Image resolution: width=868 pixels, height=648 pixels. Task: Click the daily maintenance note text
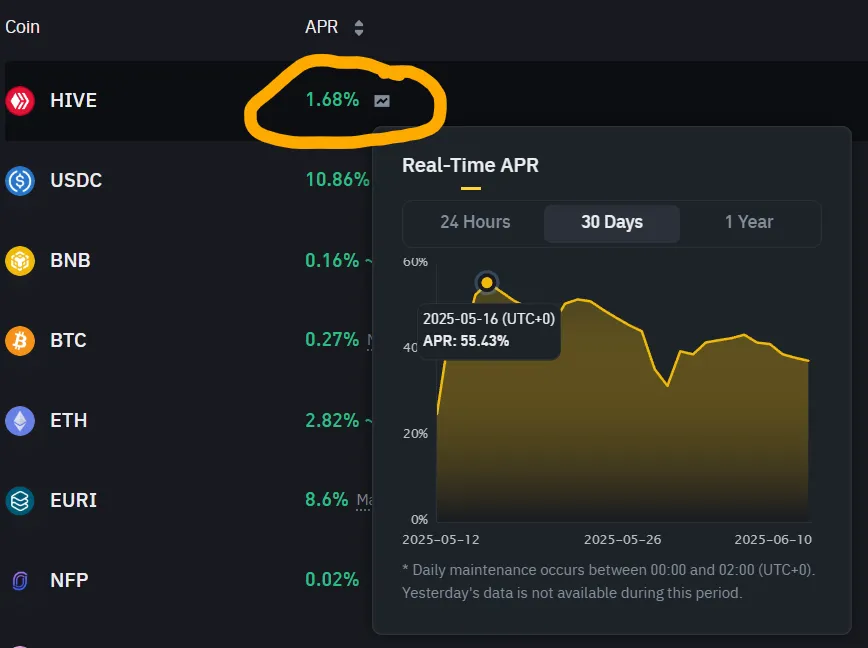click(x=608, y=581)
